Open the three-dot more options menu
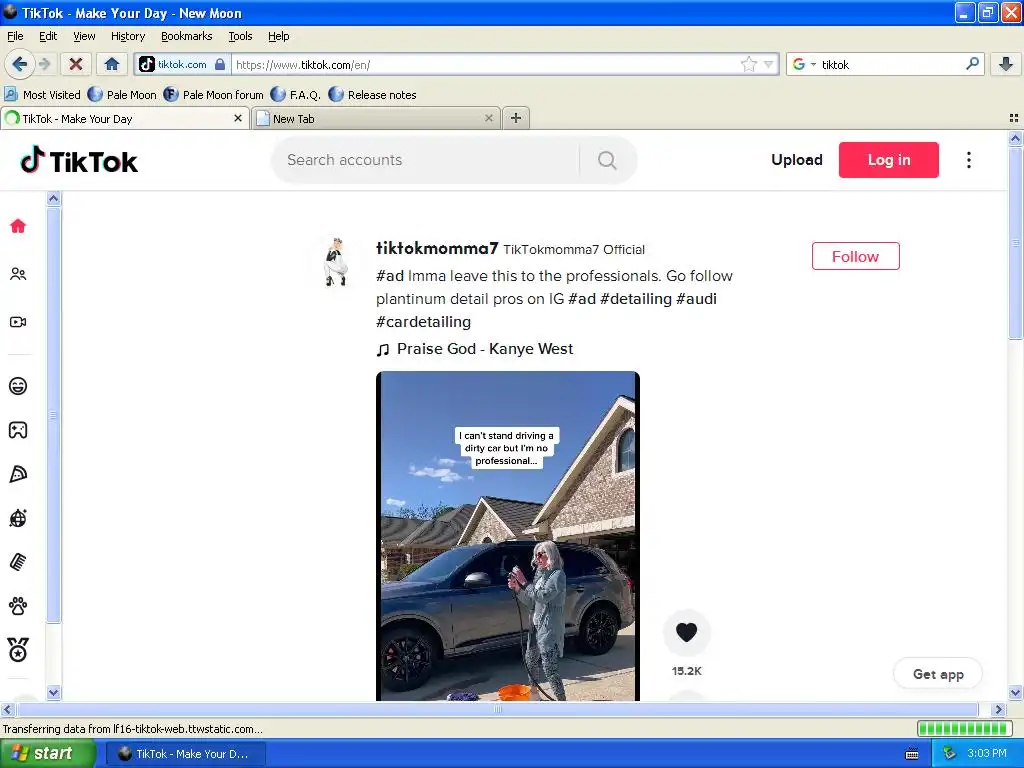The width and height of the screenshot is (1024, 768). click(x=968, y=160)
